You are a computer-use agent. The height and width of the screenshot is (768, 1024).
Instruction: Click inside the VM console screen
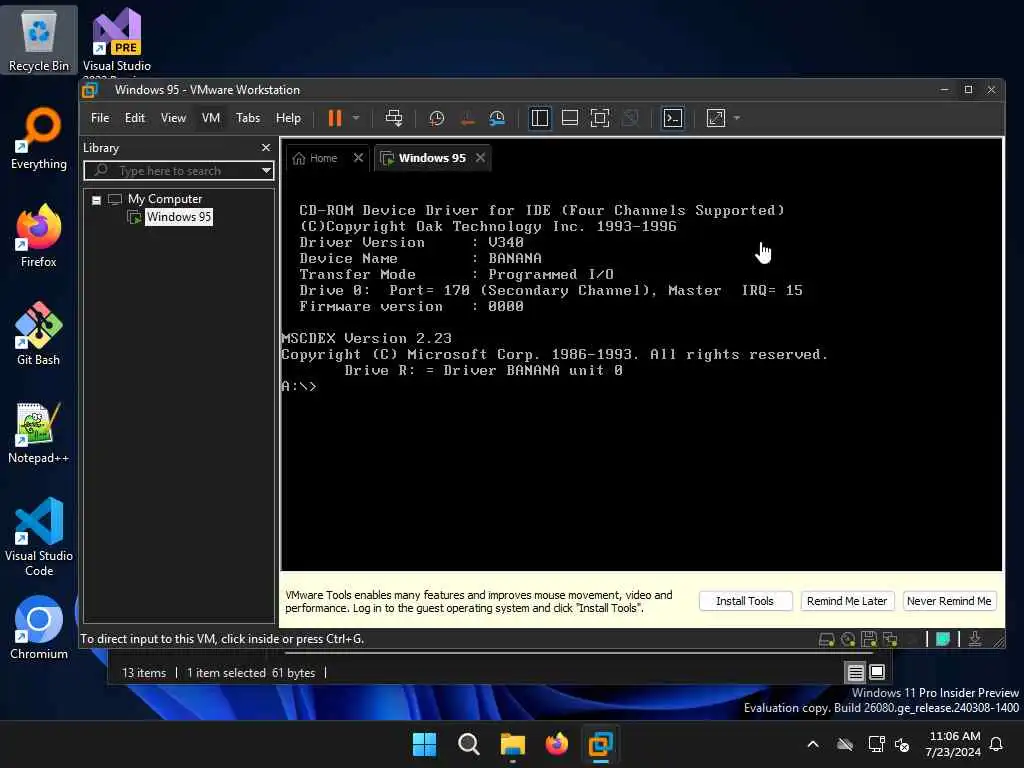641,372
